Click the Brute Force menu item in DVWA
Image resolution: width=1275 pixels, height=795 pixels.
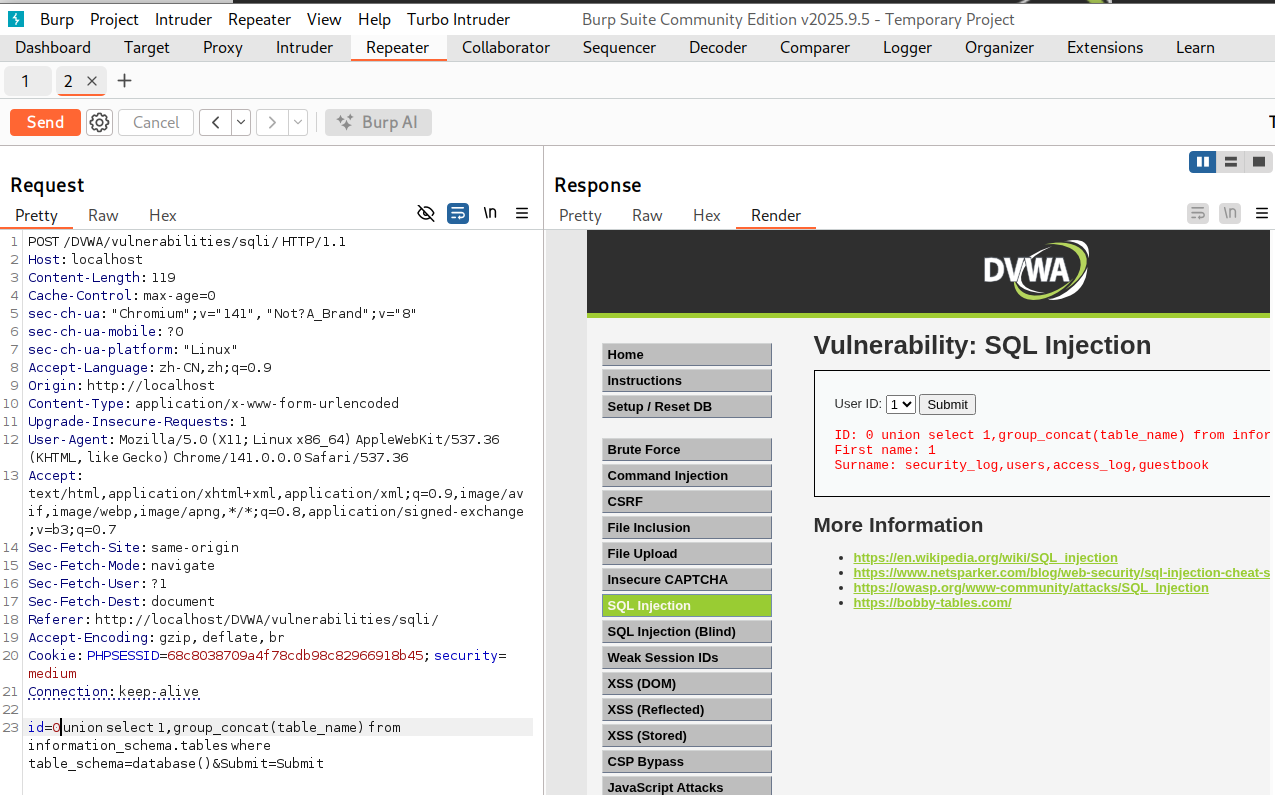pos(687,449)
